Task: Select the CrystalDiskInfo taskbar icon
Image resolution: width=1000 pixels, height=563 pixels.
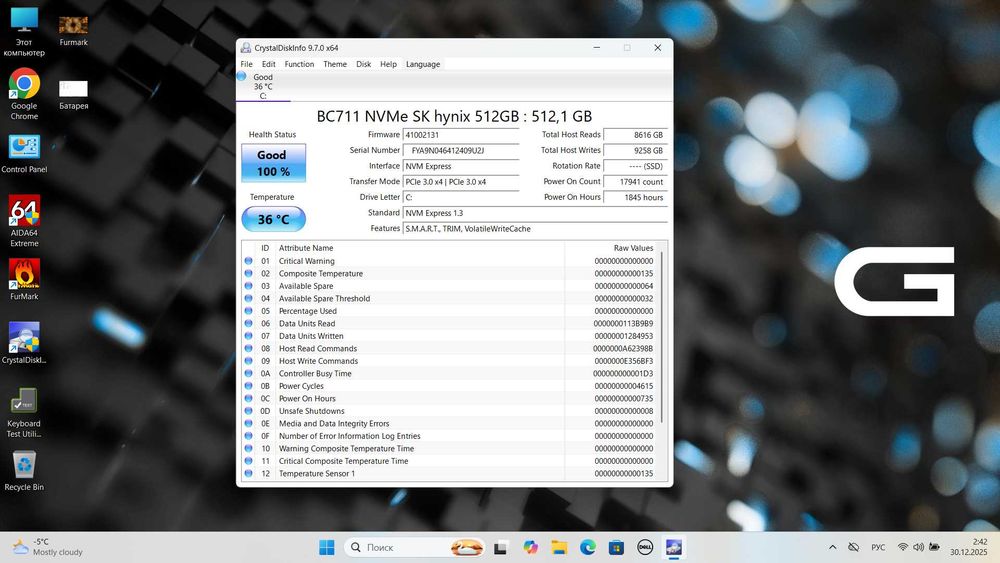Action: [674, 548]
